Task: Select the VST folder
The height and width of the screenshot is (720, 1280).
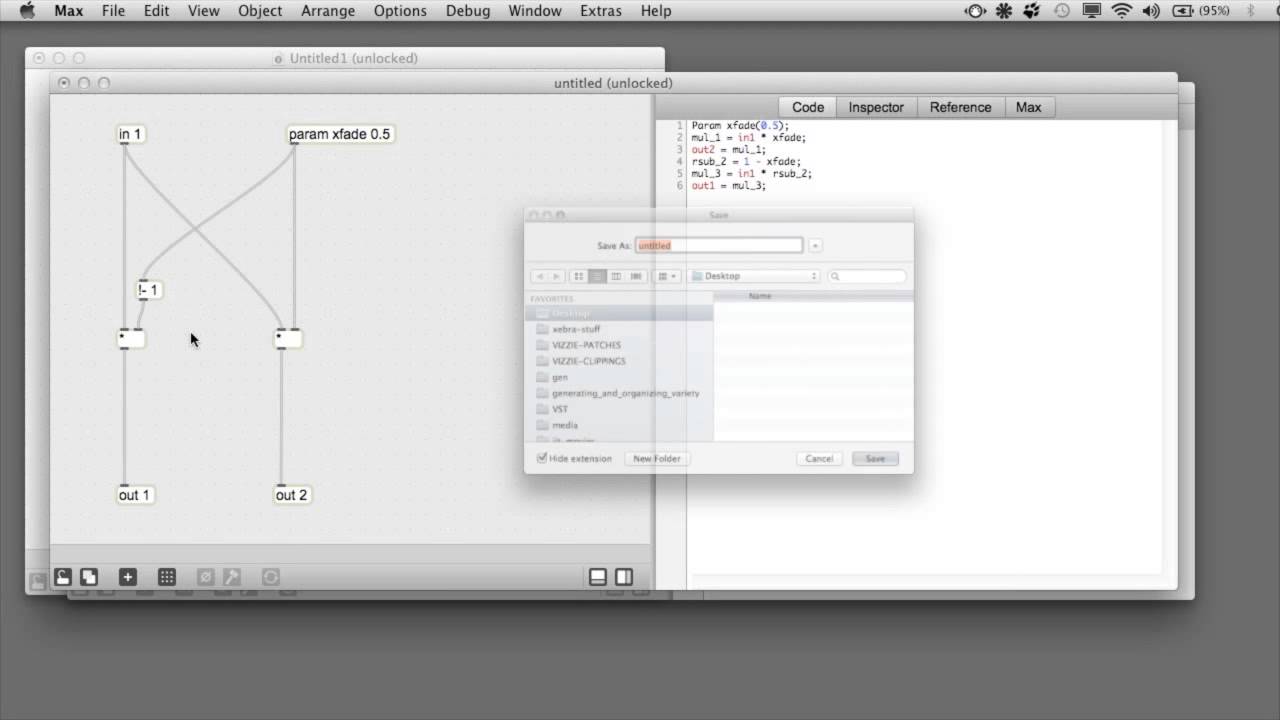Action: pyautogui.click(x=619, y=409)
